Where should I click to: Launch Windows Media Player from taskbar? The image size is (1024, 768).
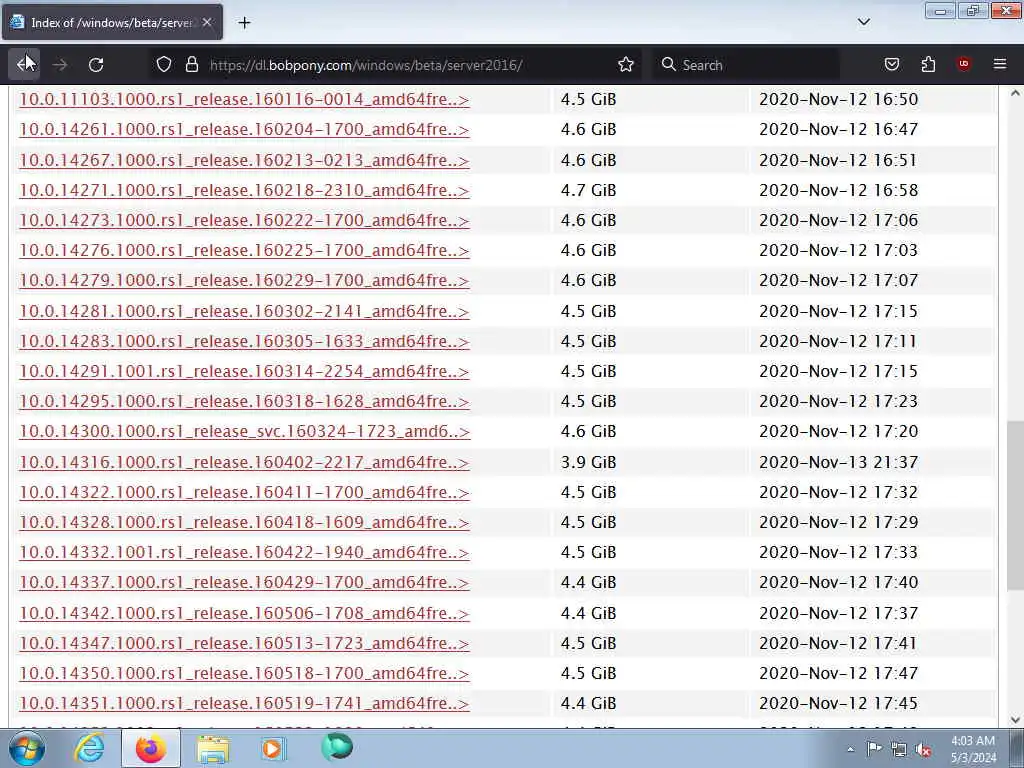click(x=273, y=748)
